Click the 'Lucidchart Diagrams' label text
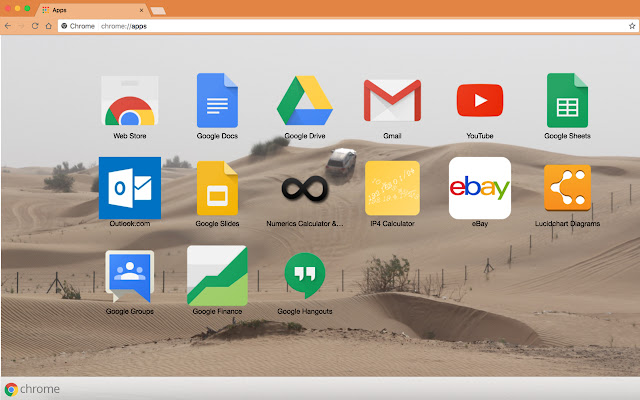The width and height of the screenshot is (640, 400). click(567, 224)
